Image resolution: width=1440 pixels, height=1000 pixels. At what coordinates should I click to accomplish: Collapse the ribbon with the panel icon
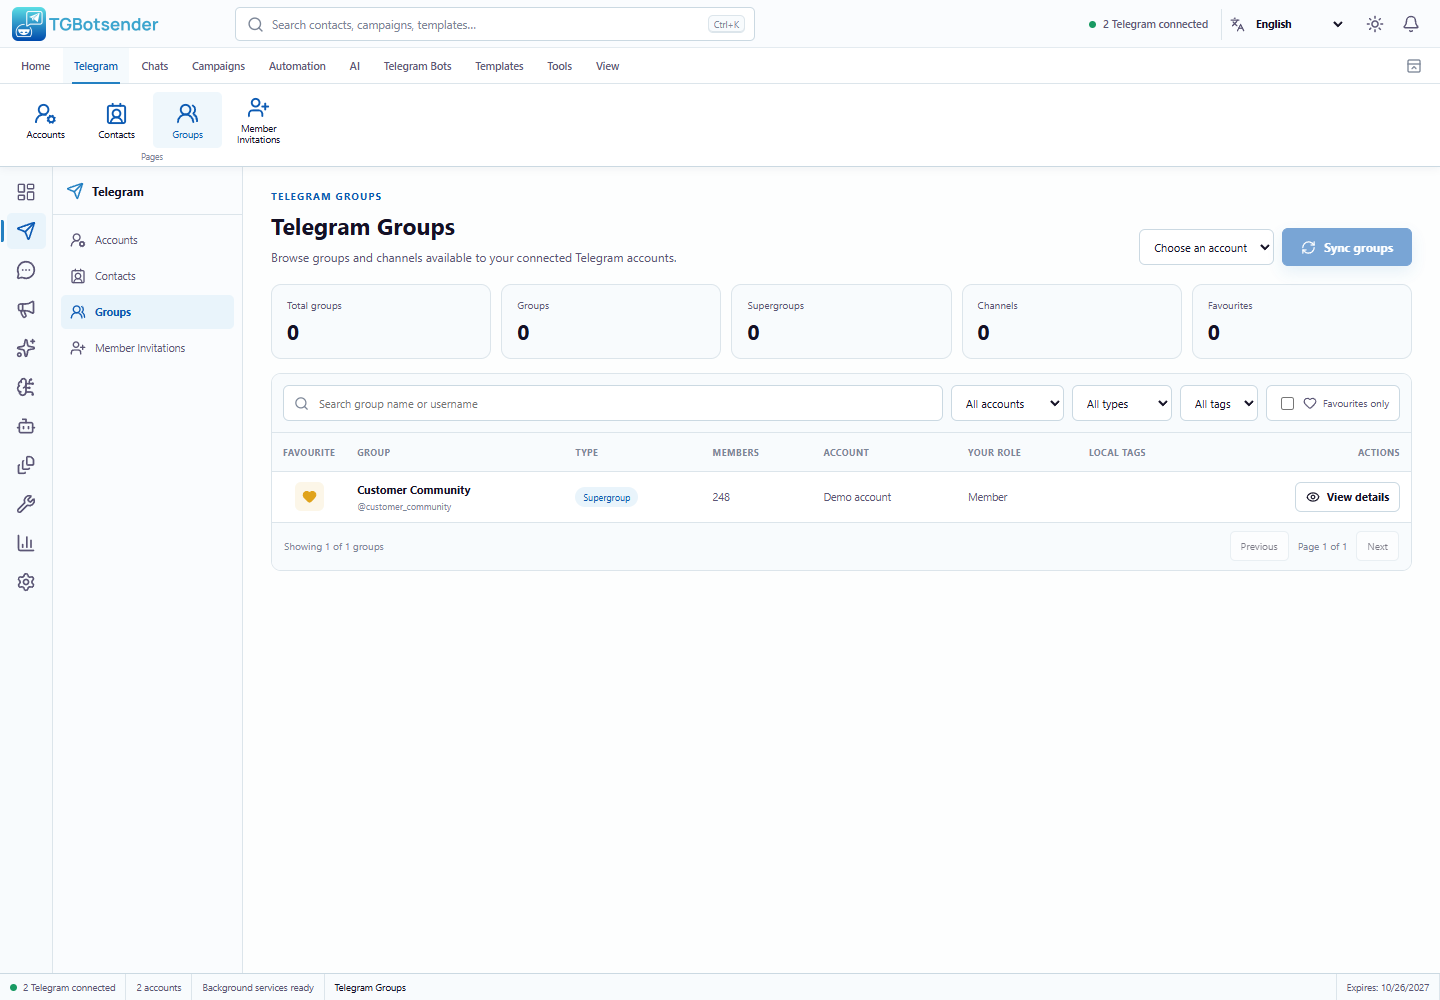pyautogui.click(x=1414, y=66)
